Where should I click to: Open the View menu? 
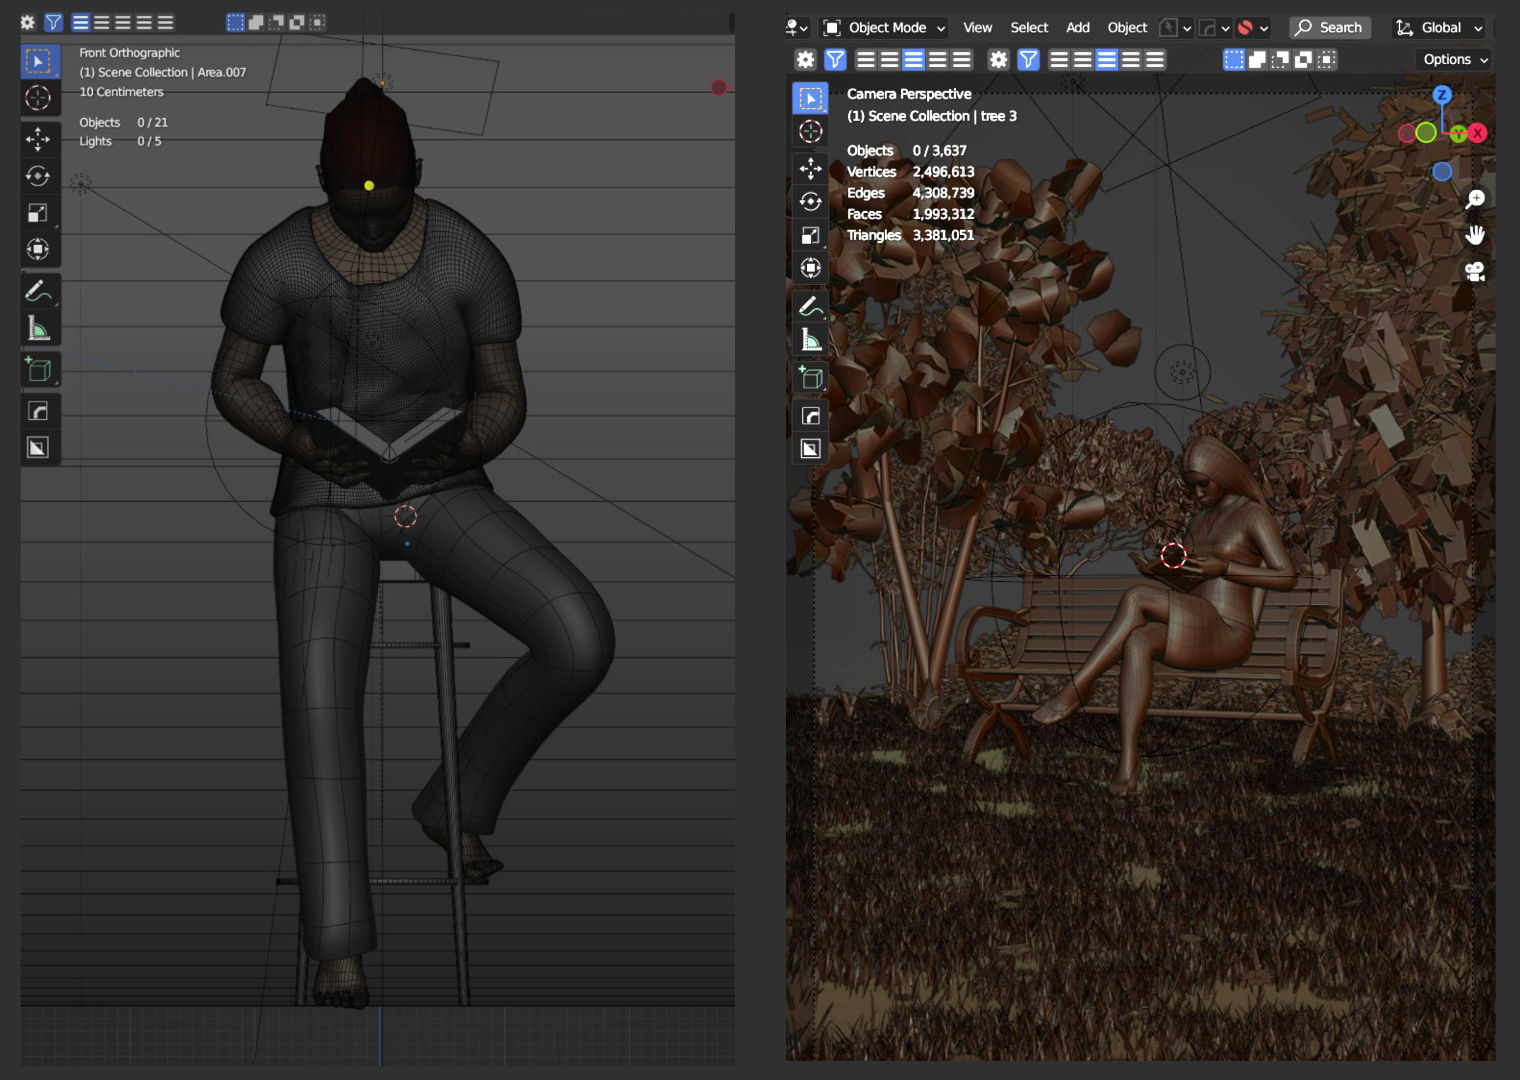[977, 28]
